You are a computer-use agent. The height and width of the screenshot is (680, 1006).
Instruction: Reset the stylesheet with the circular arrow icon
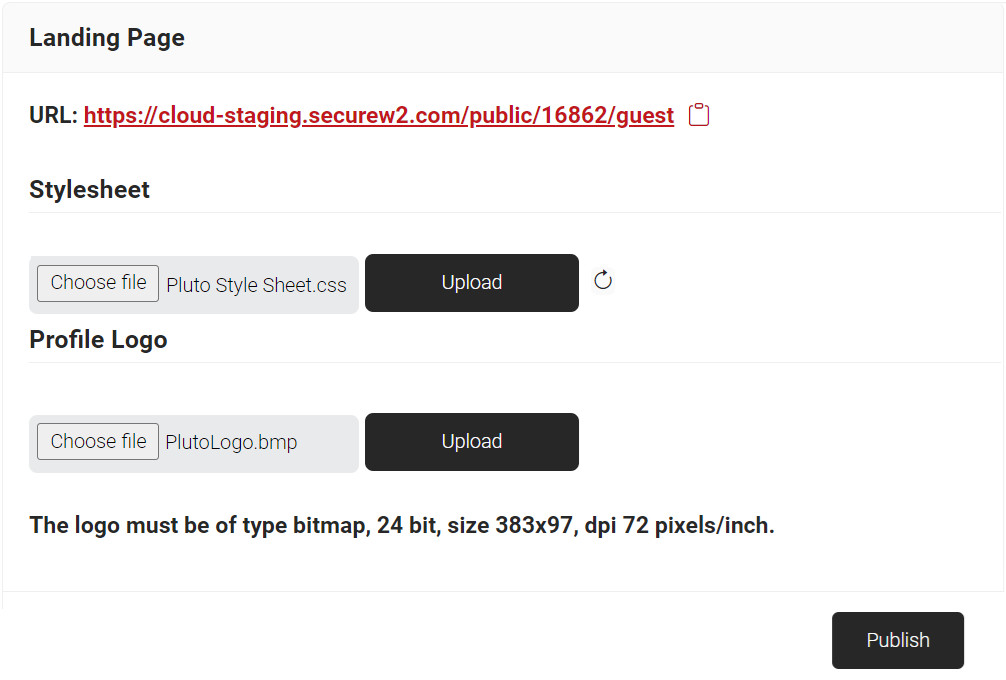coord(603,281)
